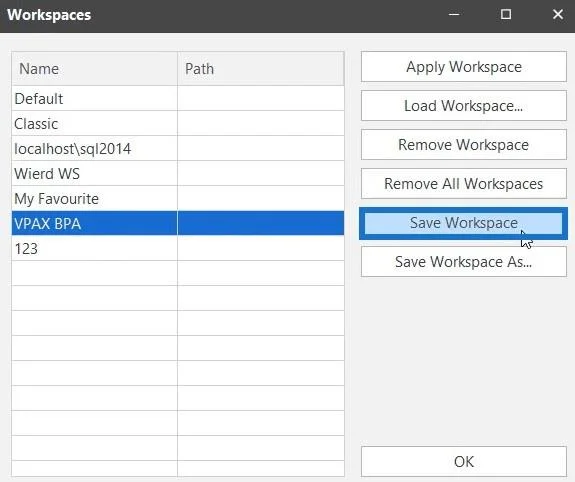
Task: Select the Default workspace row
Action: point(178,98)
